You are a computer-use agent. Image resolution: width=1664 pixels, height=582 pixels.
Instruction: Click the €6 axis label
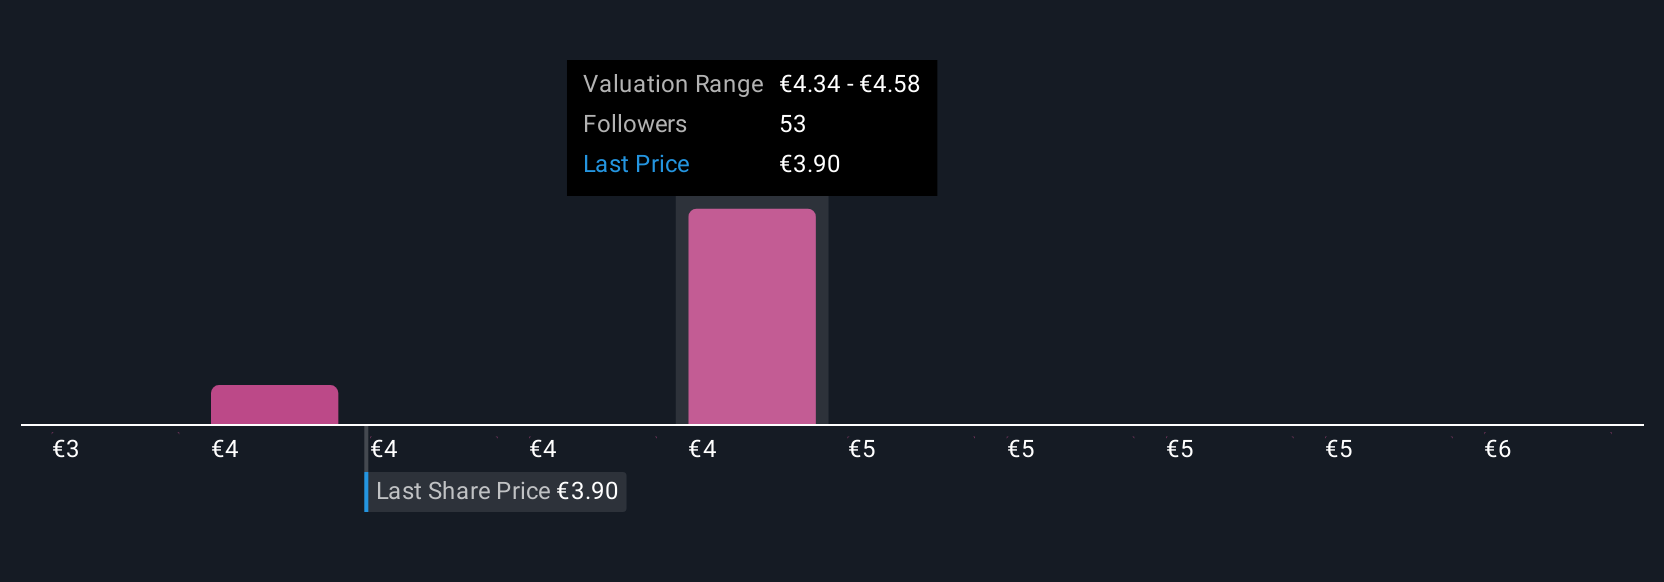click(1498, 449)
